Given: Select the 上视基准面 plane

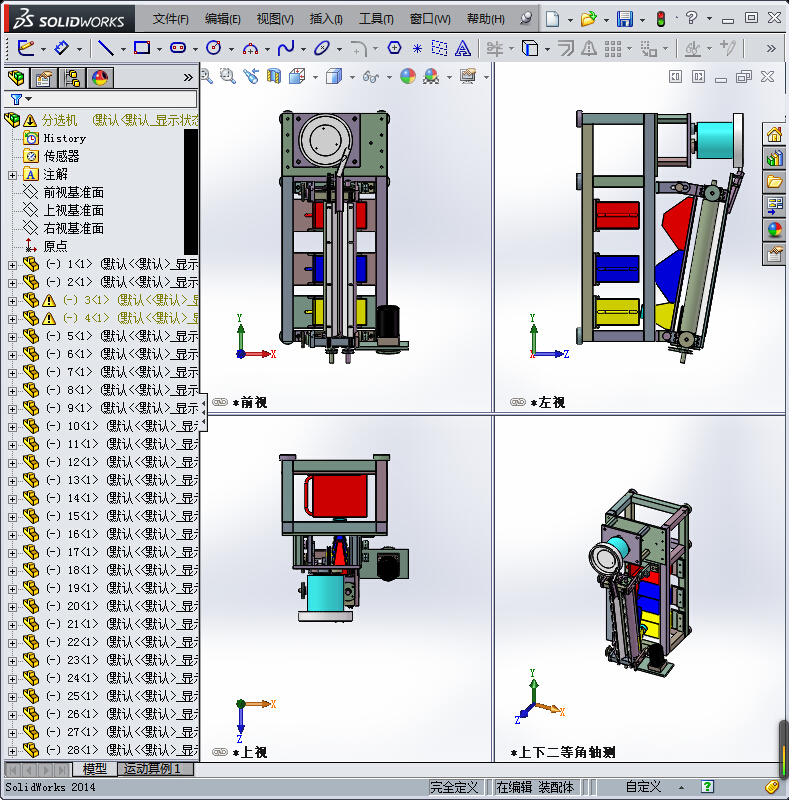Looking at the screenshot, I should 73,211.
